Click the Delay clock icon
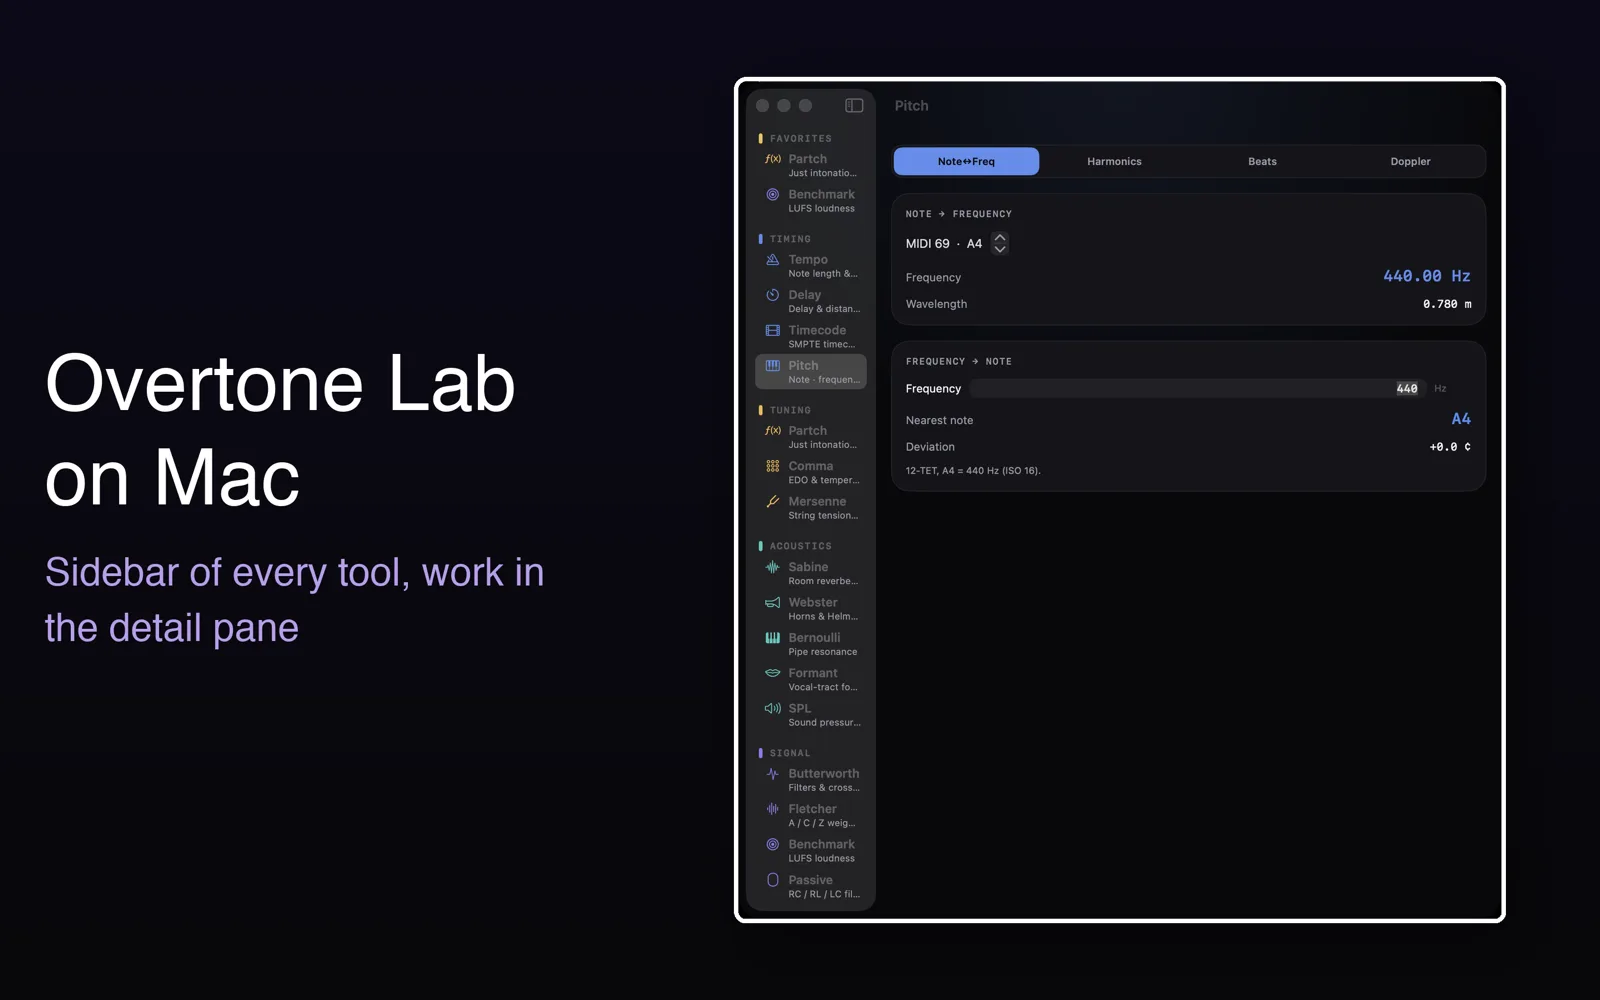The width and height of the screenshot is (1600, 1000). tap(773, 295)
